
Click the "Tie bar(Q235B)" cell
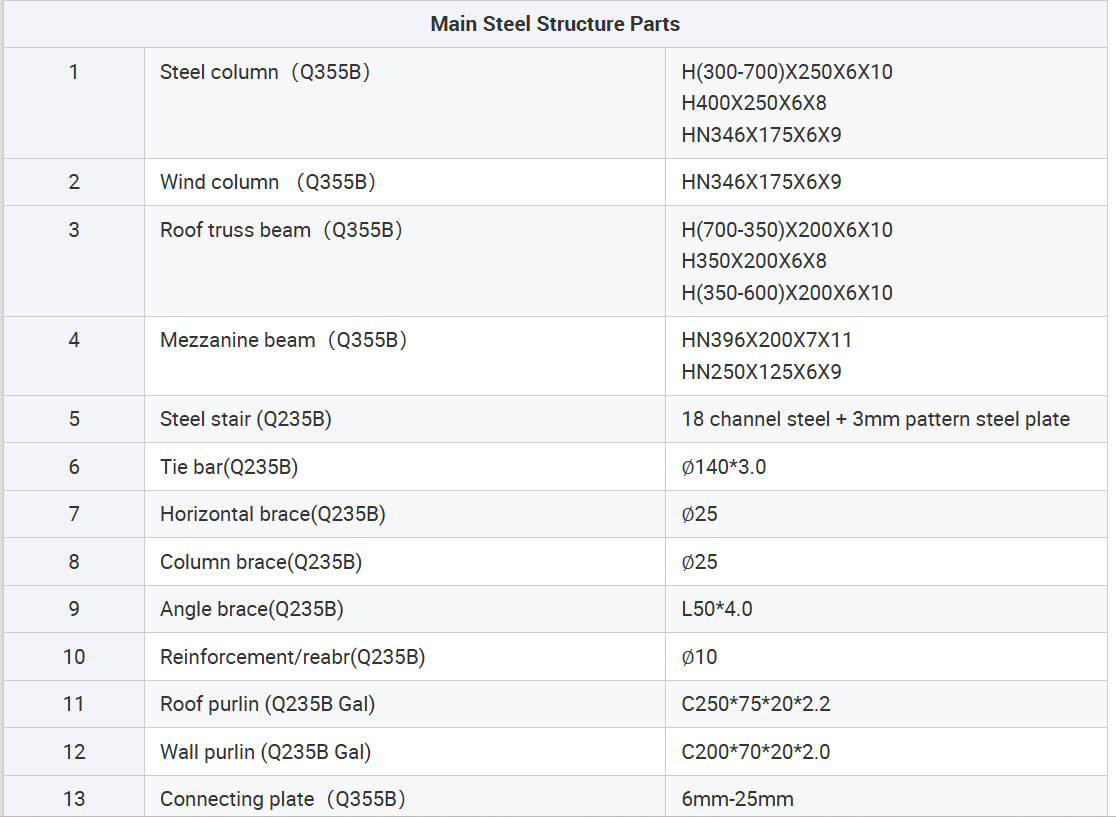tap(229, 467)
